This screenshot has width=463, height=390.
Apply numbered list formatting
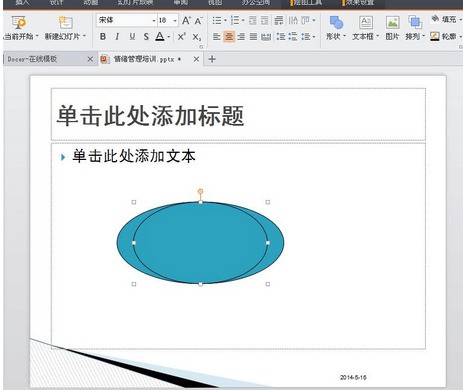[x=235, y=21]
